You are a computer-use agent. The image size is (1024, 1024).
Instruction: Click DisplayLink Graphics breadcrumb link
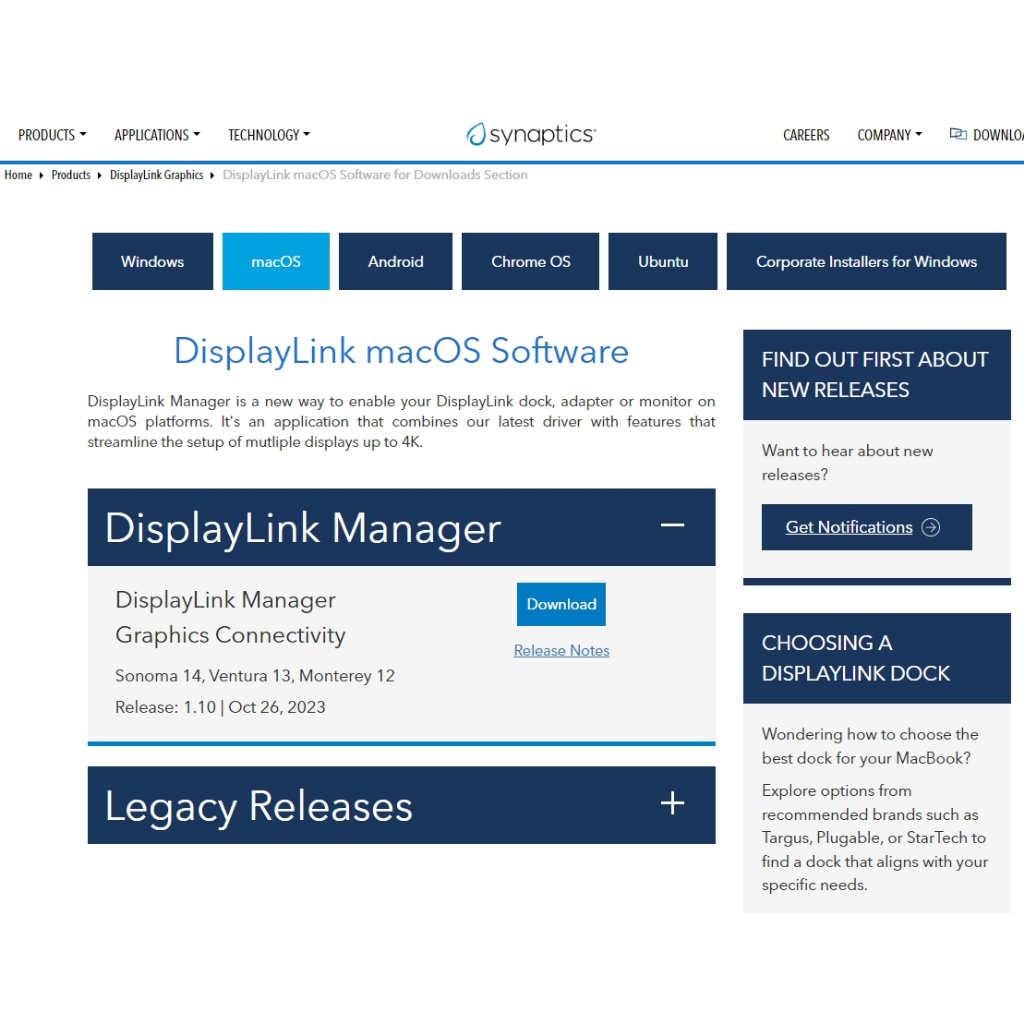156,175
